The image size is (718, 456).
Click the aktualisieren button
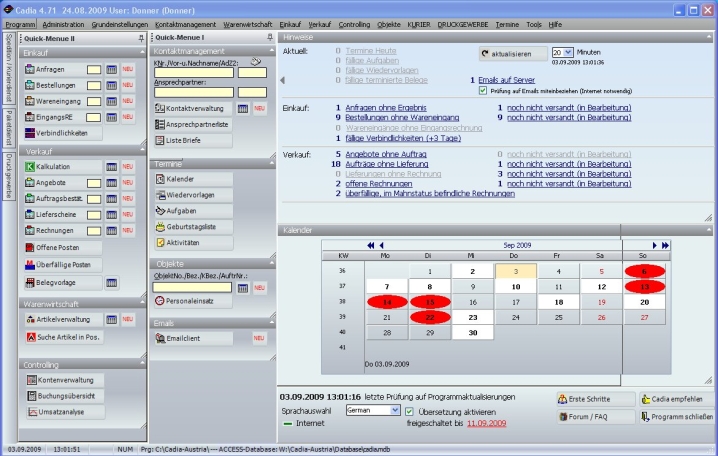click(512, 51)
